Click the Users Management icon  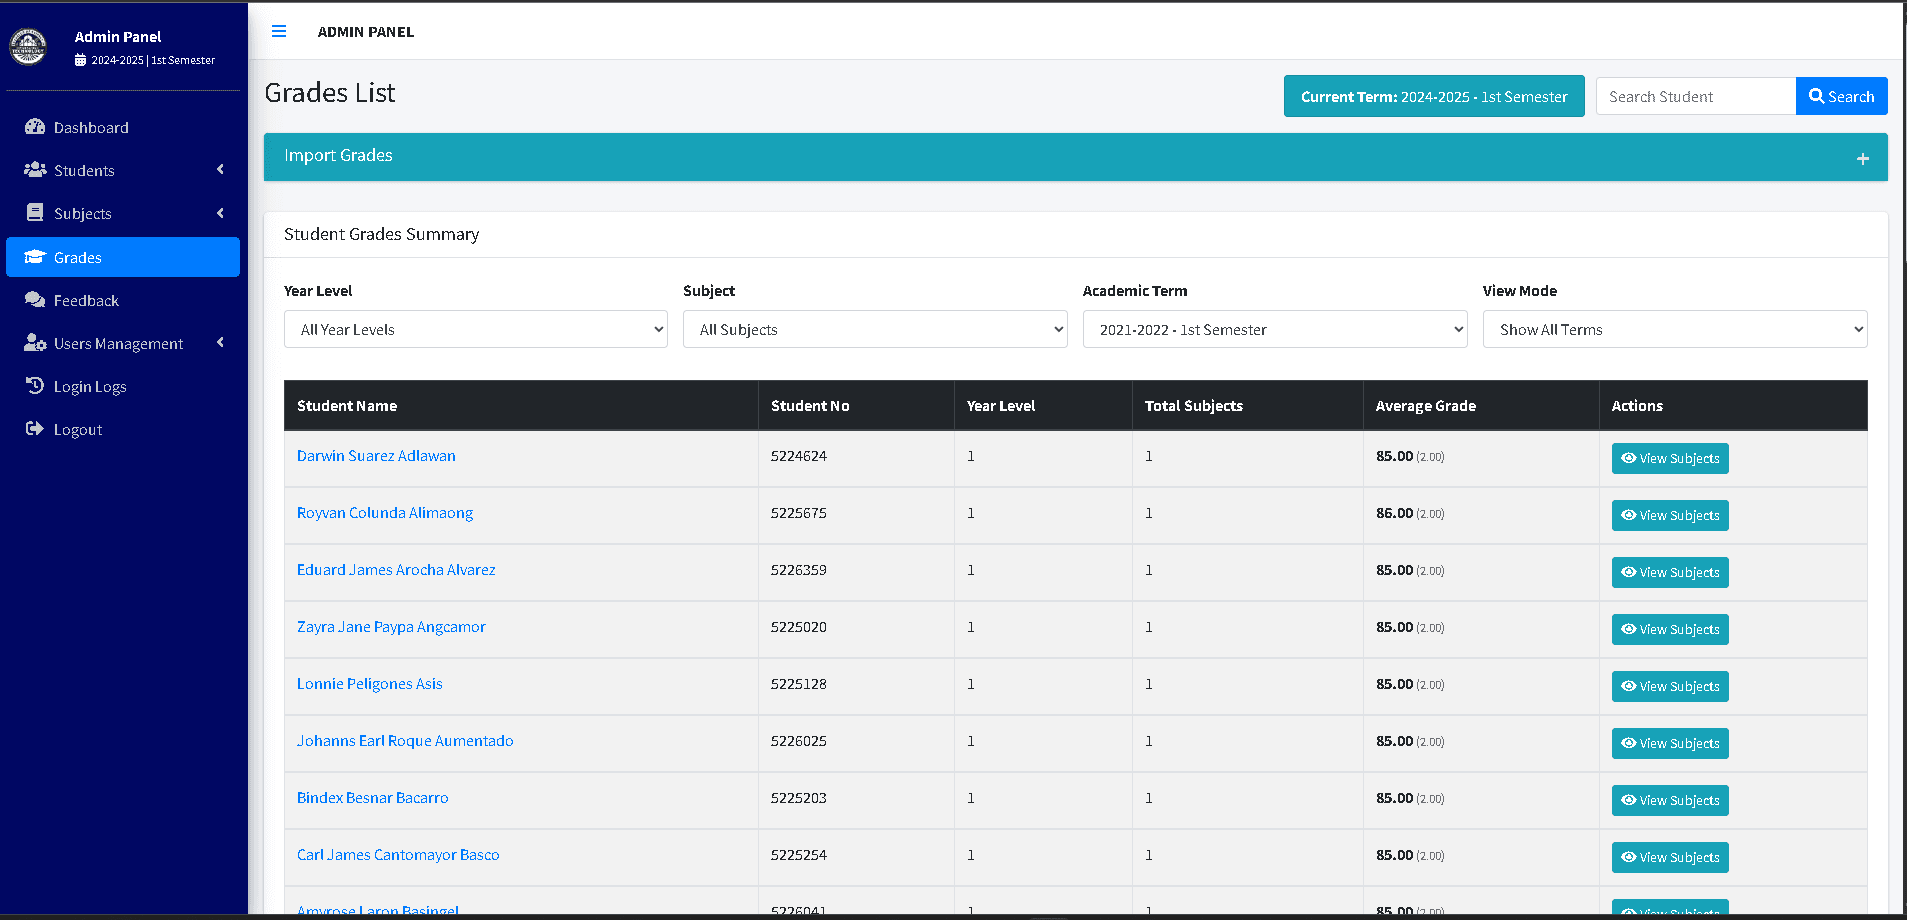[35, 343]
